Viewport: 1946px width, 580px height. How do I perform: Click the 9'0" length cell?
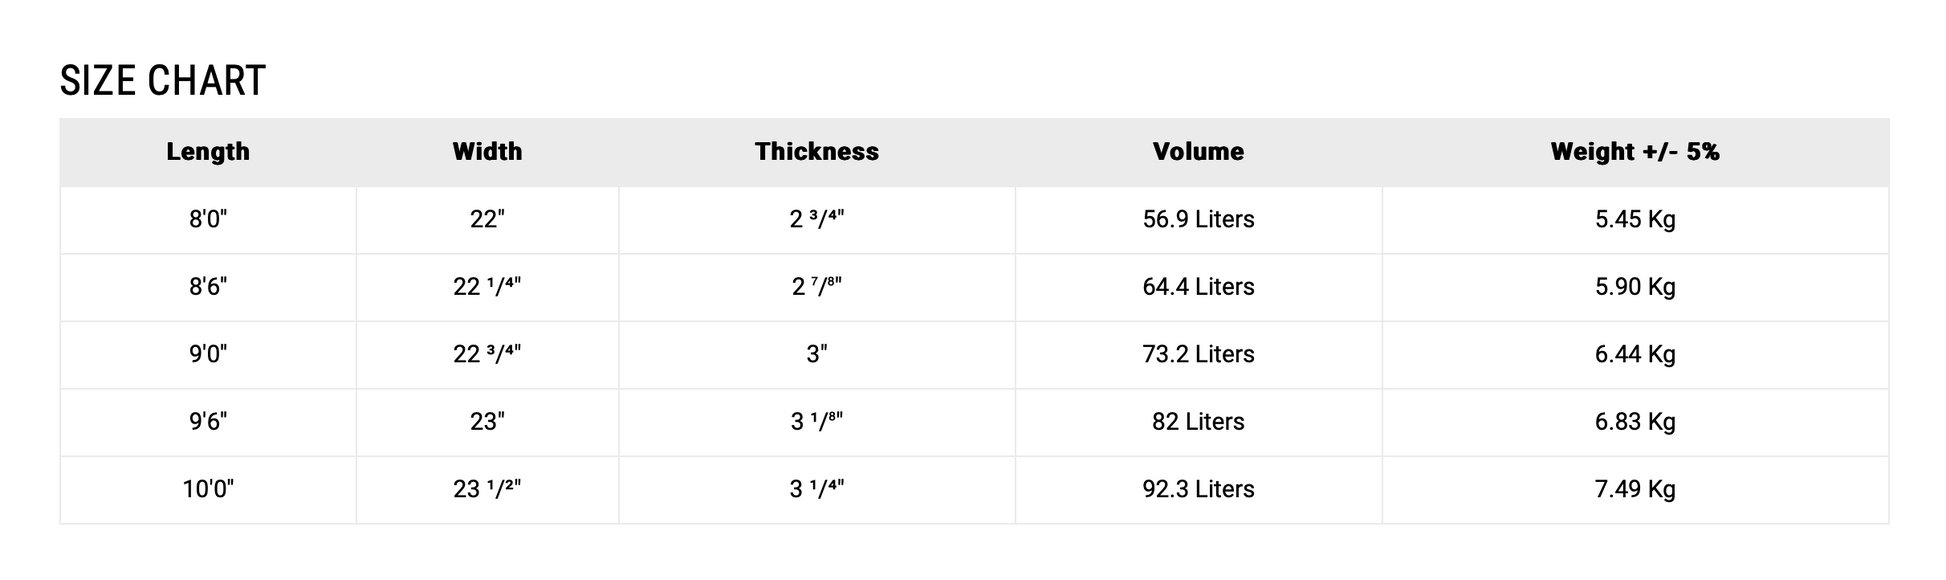point(208,355)
